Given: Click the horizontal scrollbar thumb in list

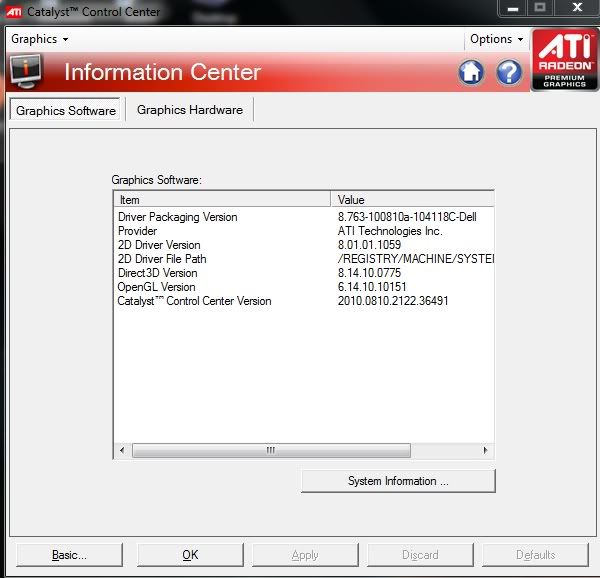Looking at the screenshot, I should pos(271,450).
